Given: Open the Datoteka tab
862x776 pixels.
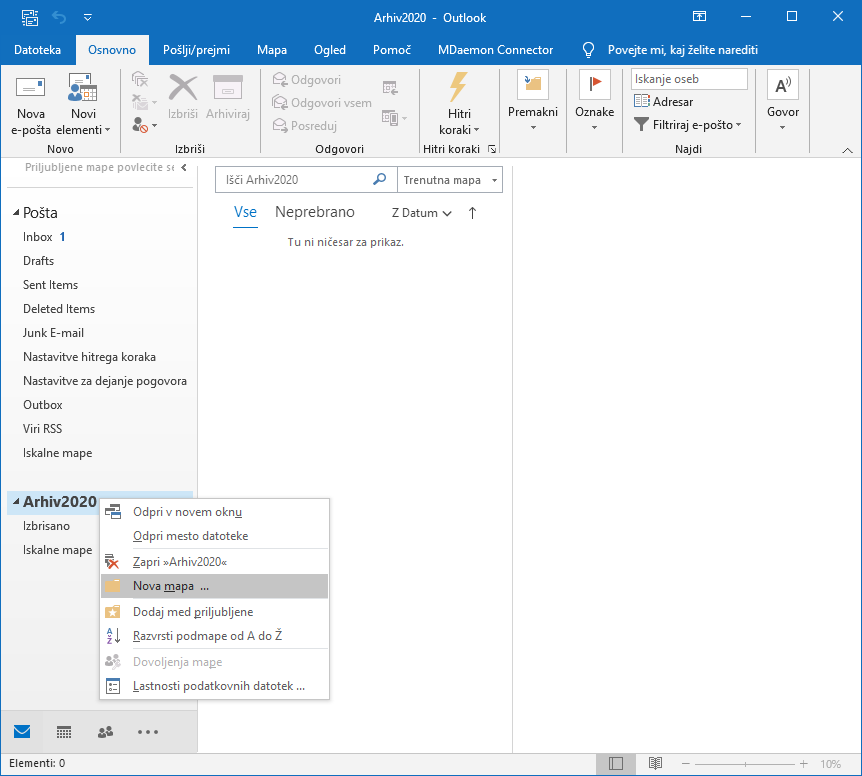Looking at the screenshot, I should pos(37,50).
